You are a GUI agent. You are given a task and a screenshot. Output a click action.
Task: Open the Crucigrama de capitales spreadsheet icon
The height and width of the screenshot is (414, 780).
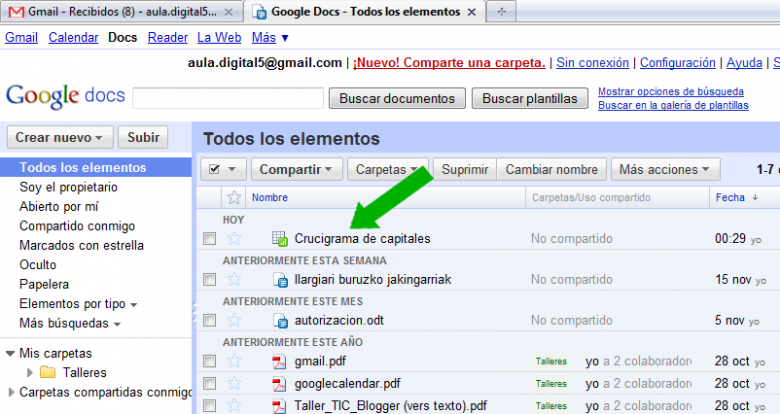pos(280,239)
